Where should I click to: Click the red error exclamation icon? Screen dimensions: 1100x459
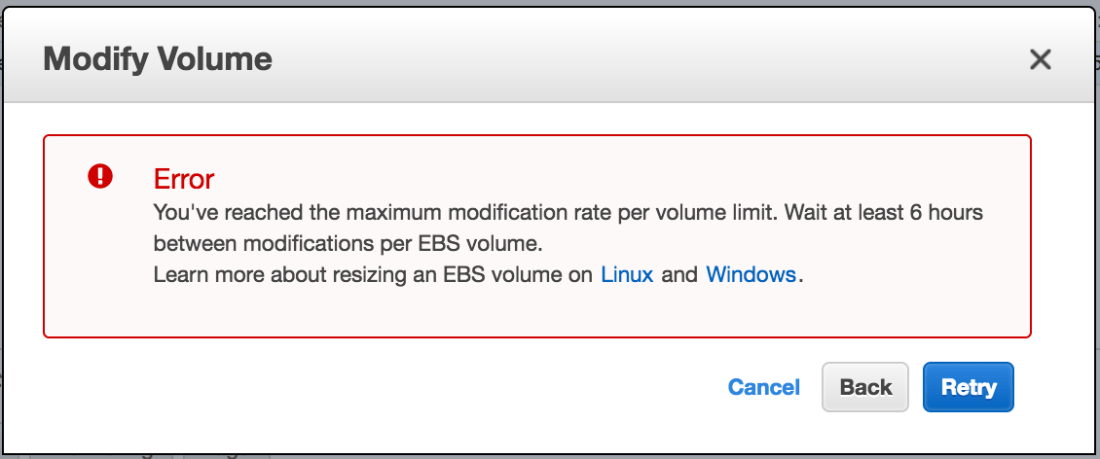(x=101, y=177)
